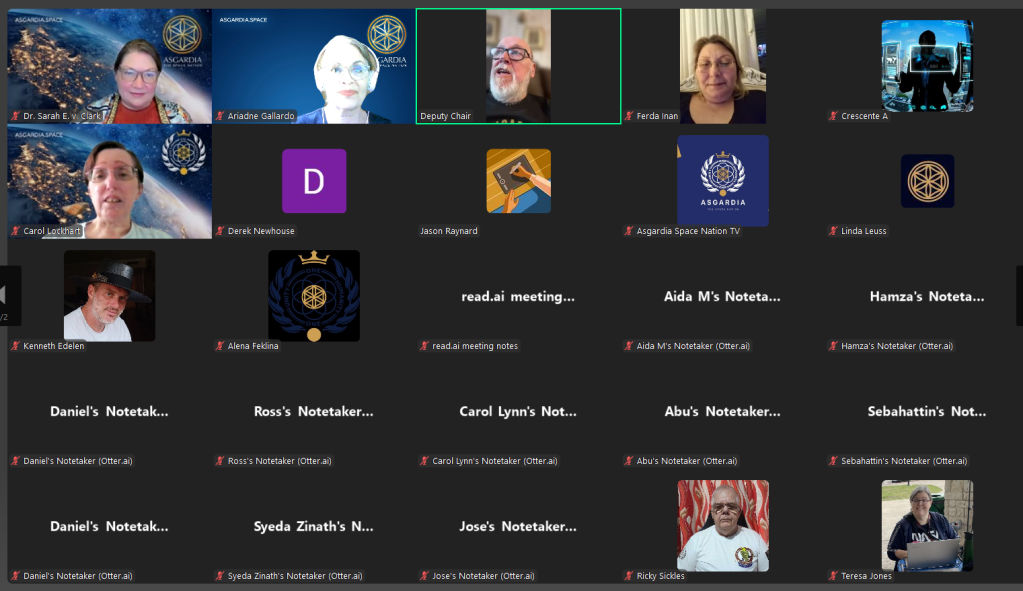This screenshot has height=591, width=1023.
Task: Click muted mic icon beside Crescente A
Action: 833,117
